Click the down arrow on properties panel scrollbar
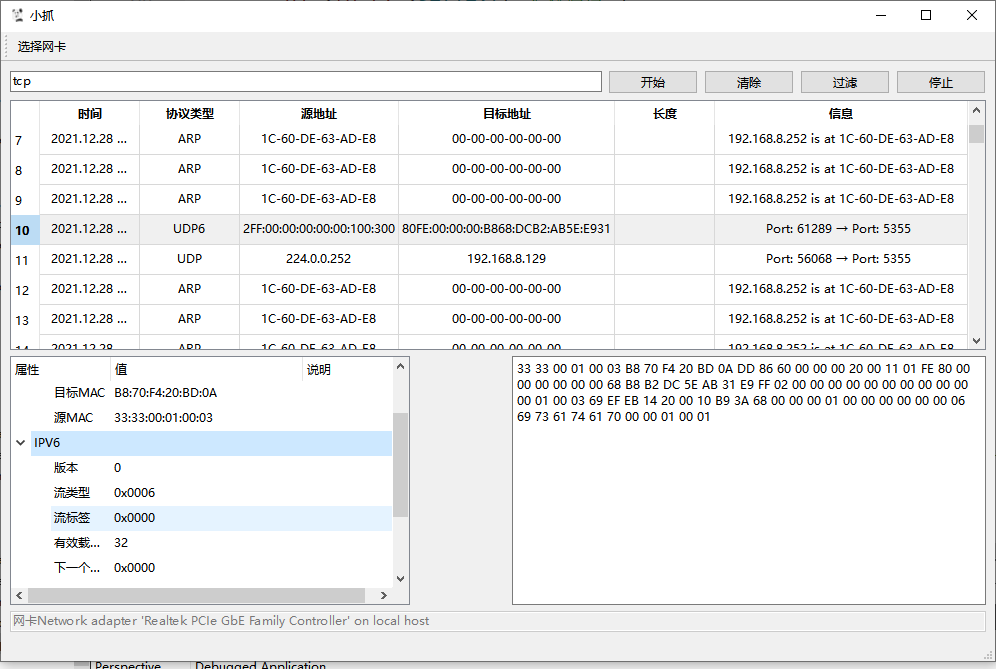 point(400,578)
